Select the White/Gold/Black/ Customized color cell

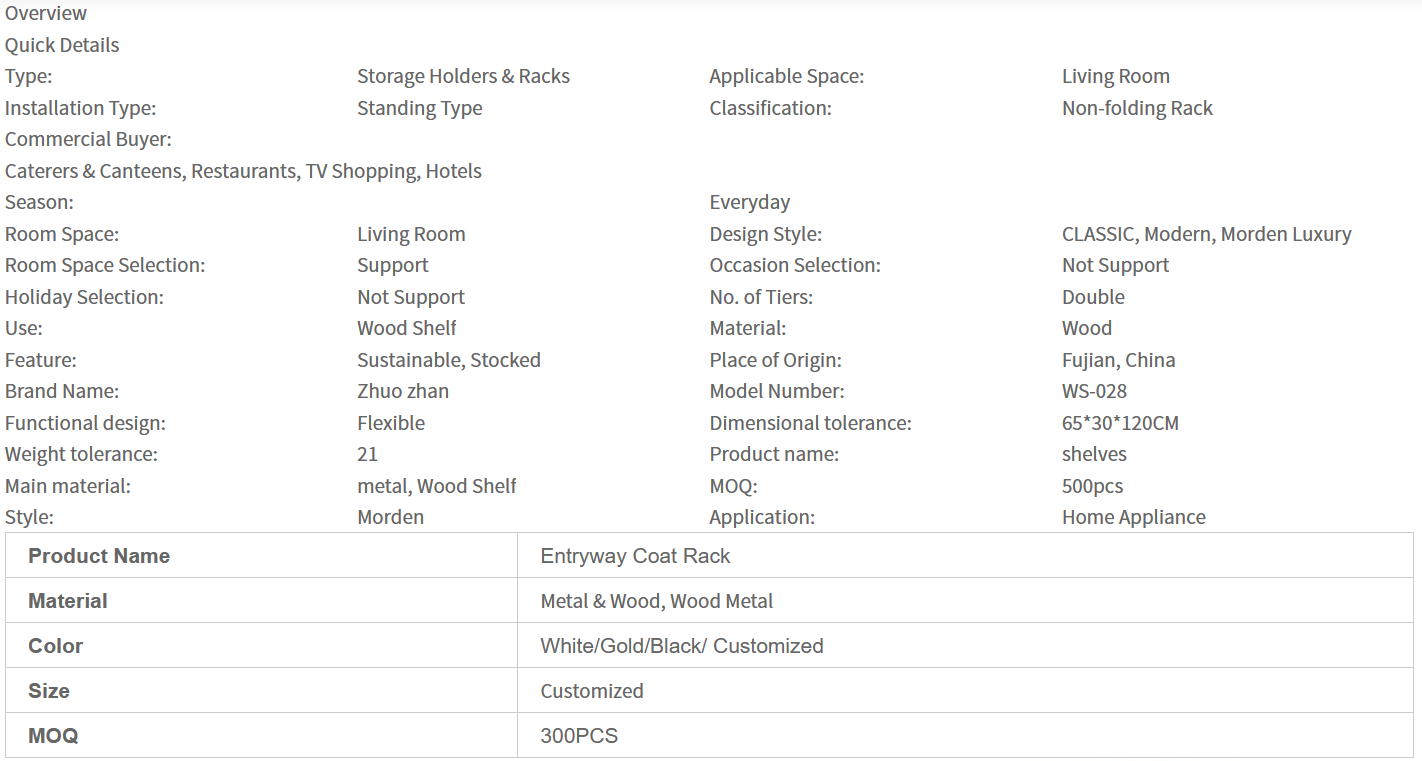[x=681, y=646]
